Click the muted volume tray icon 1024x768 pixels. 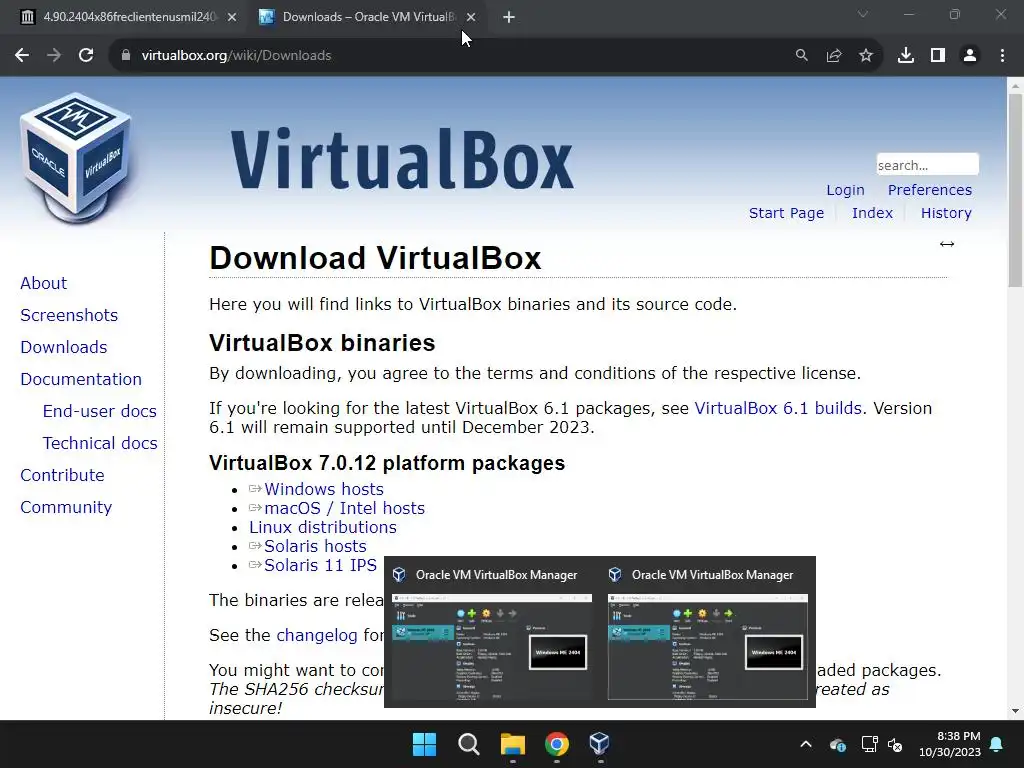coord(895,744)
